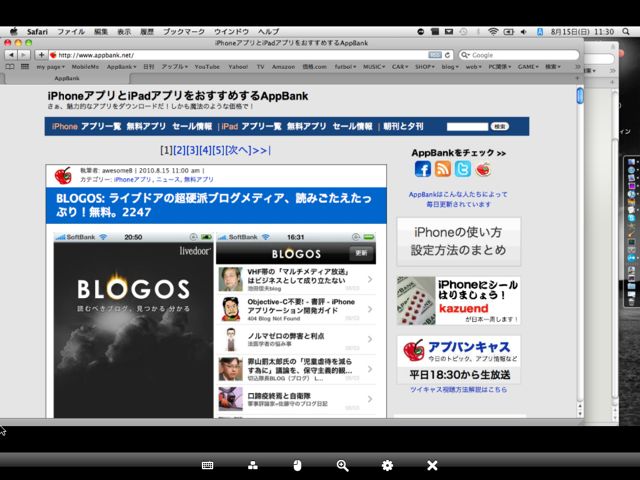Open the ウインドウ menu
Image resolution: width=640 pixels, height=480 pixels.
tap(231, 31)
